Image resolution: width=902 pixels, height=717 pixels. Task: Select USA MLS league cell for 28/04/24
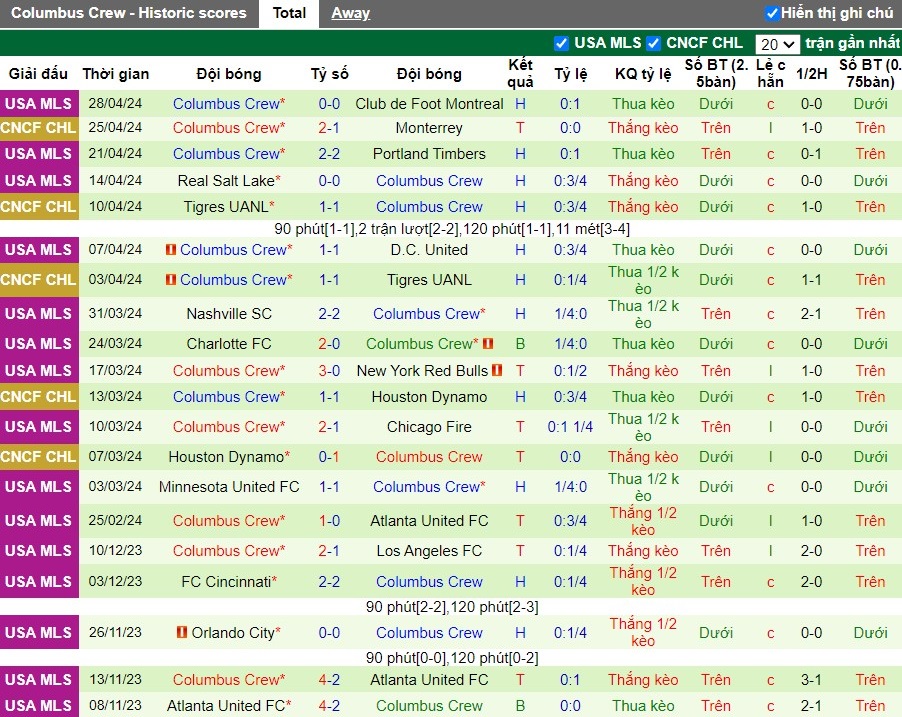click(x=39, y=104)
